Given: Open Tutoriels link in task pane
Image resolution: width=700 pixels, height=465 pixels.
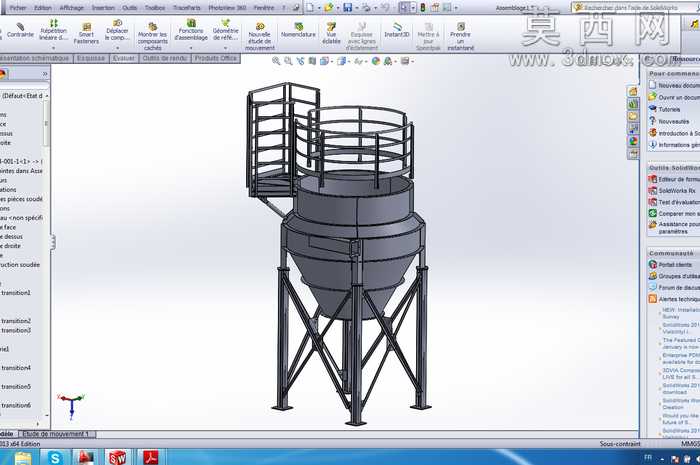Looking at the screenshot, I should (x=665, y=109).
